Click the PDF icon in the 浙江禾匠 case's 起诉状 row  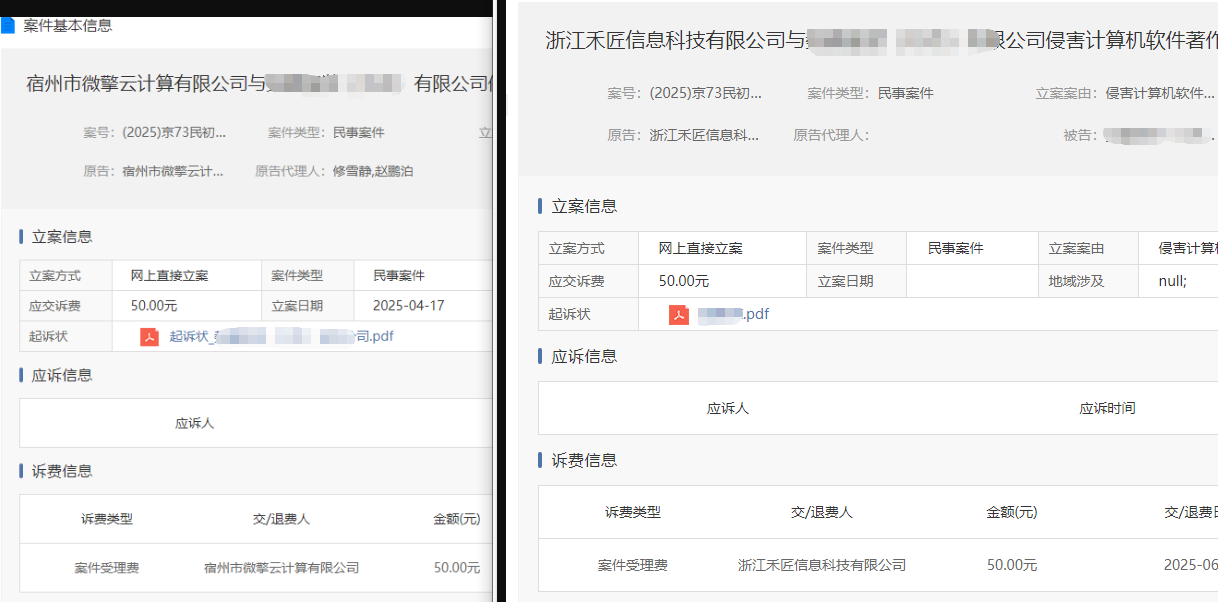click(679, 314)
